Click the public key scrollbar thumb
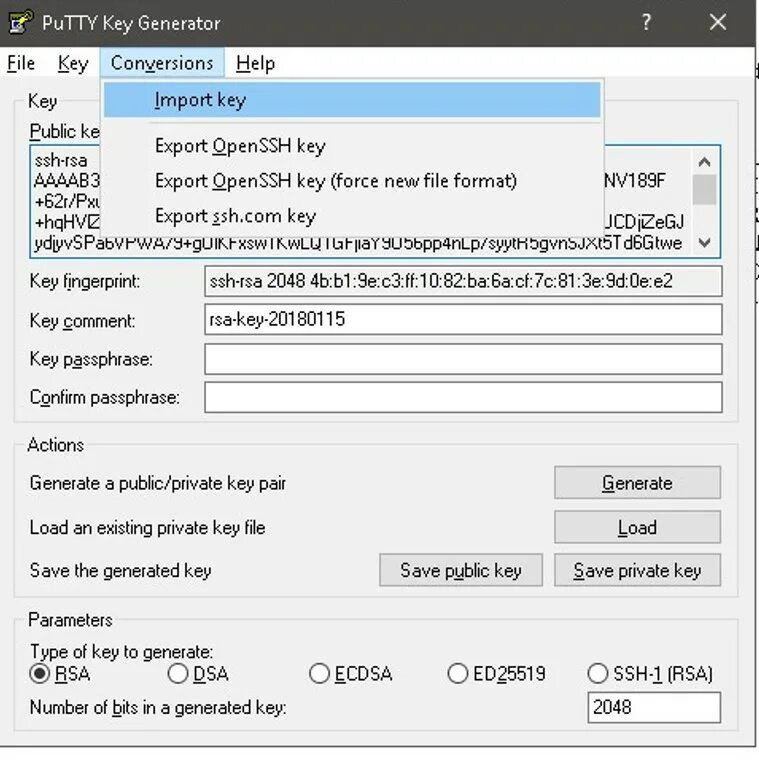Screen dimensions: 759x766 coord(704,190)
